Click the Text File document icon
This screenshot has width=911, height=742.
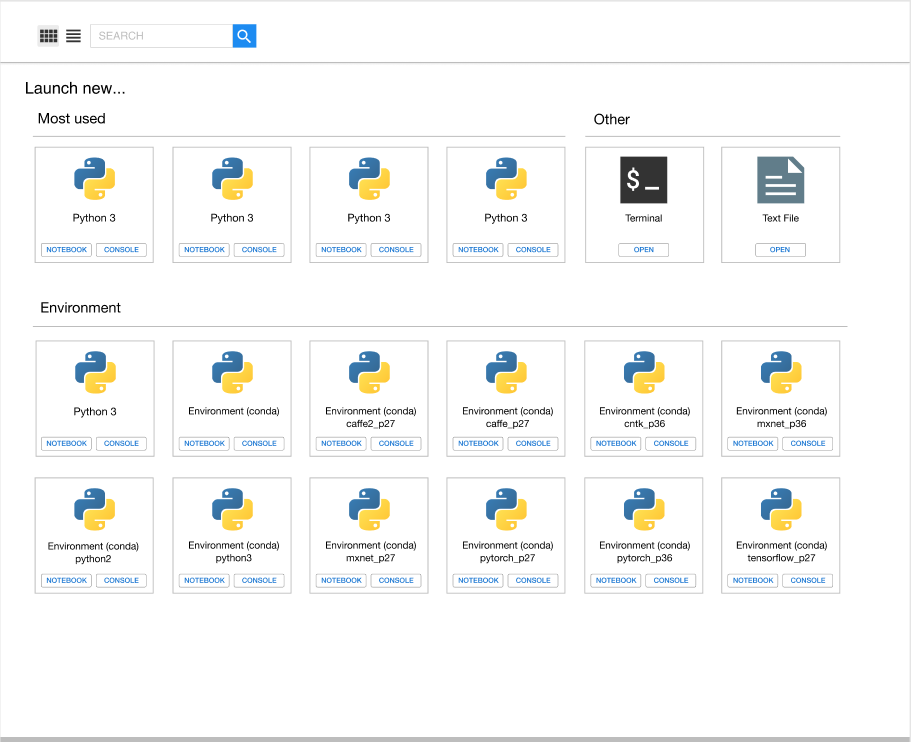point(780,180)
